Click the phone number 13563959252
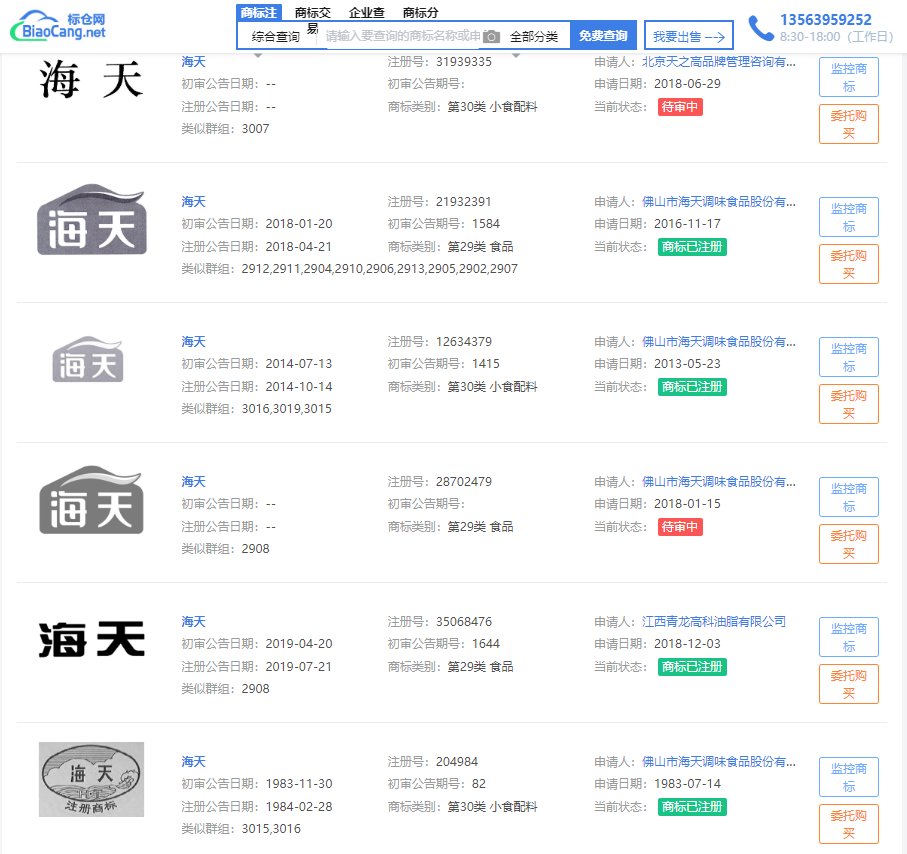This screenshot has width=907, height=854. pyautogui.click(x=825, y=20)
